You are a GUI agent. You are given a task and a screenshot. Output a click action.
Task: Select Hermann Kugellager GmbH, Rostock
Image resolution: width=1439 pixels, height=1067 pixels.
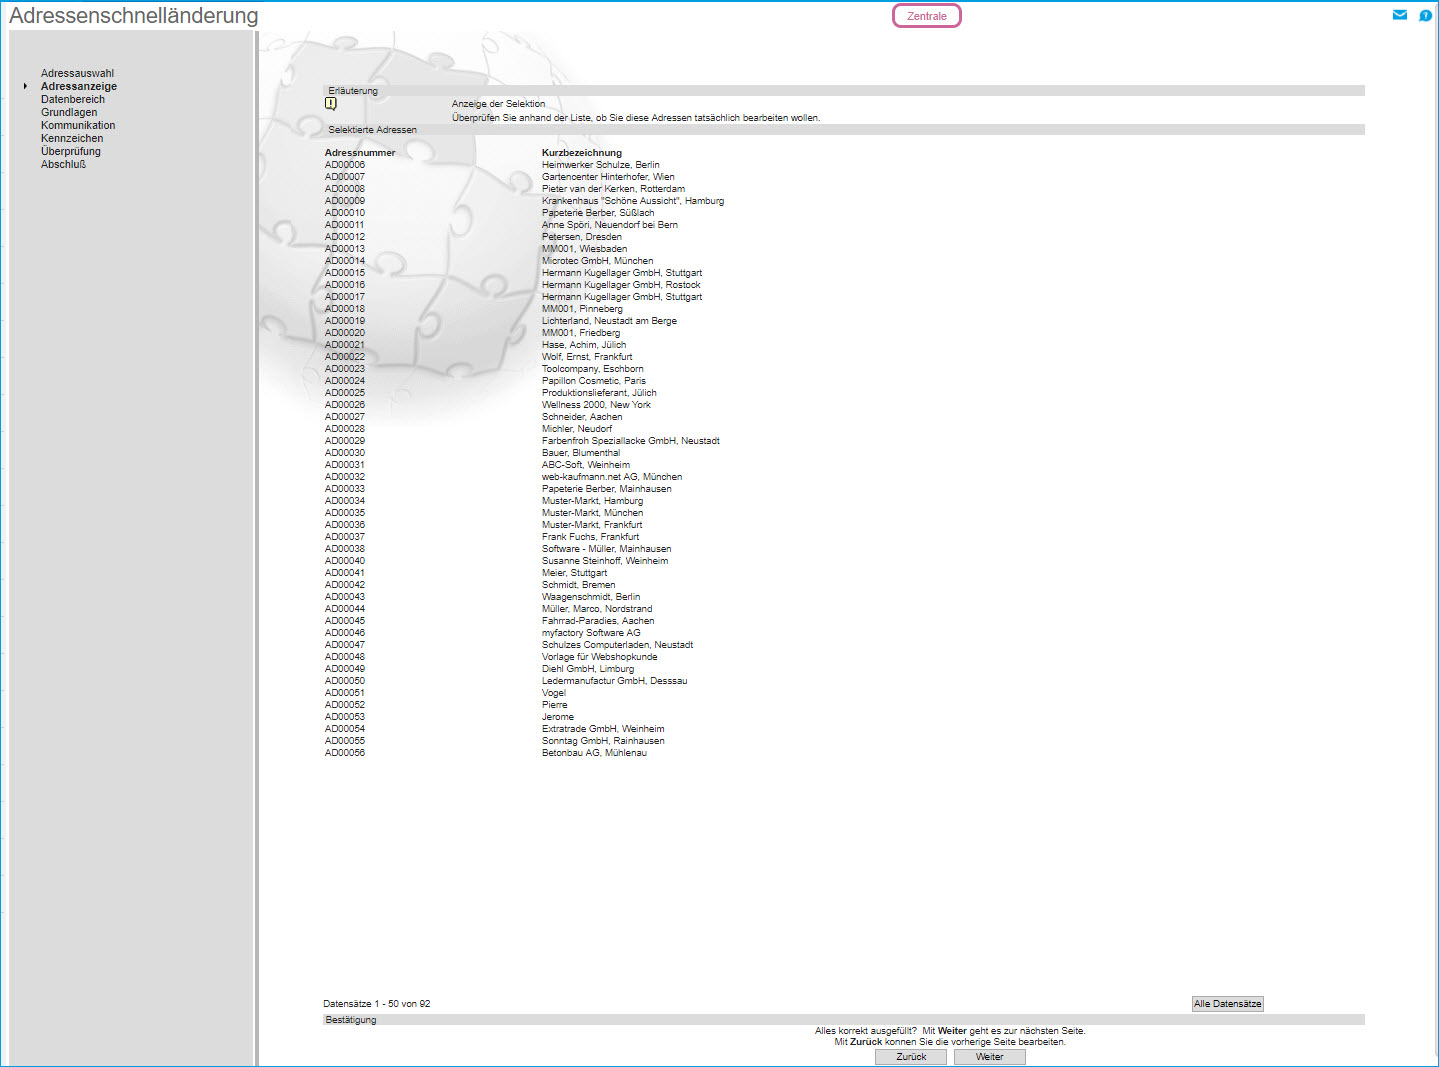(x=621, y=285)
